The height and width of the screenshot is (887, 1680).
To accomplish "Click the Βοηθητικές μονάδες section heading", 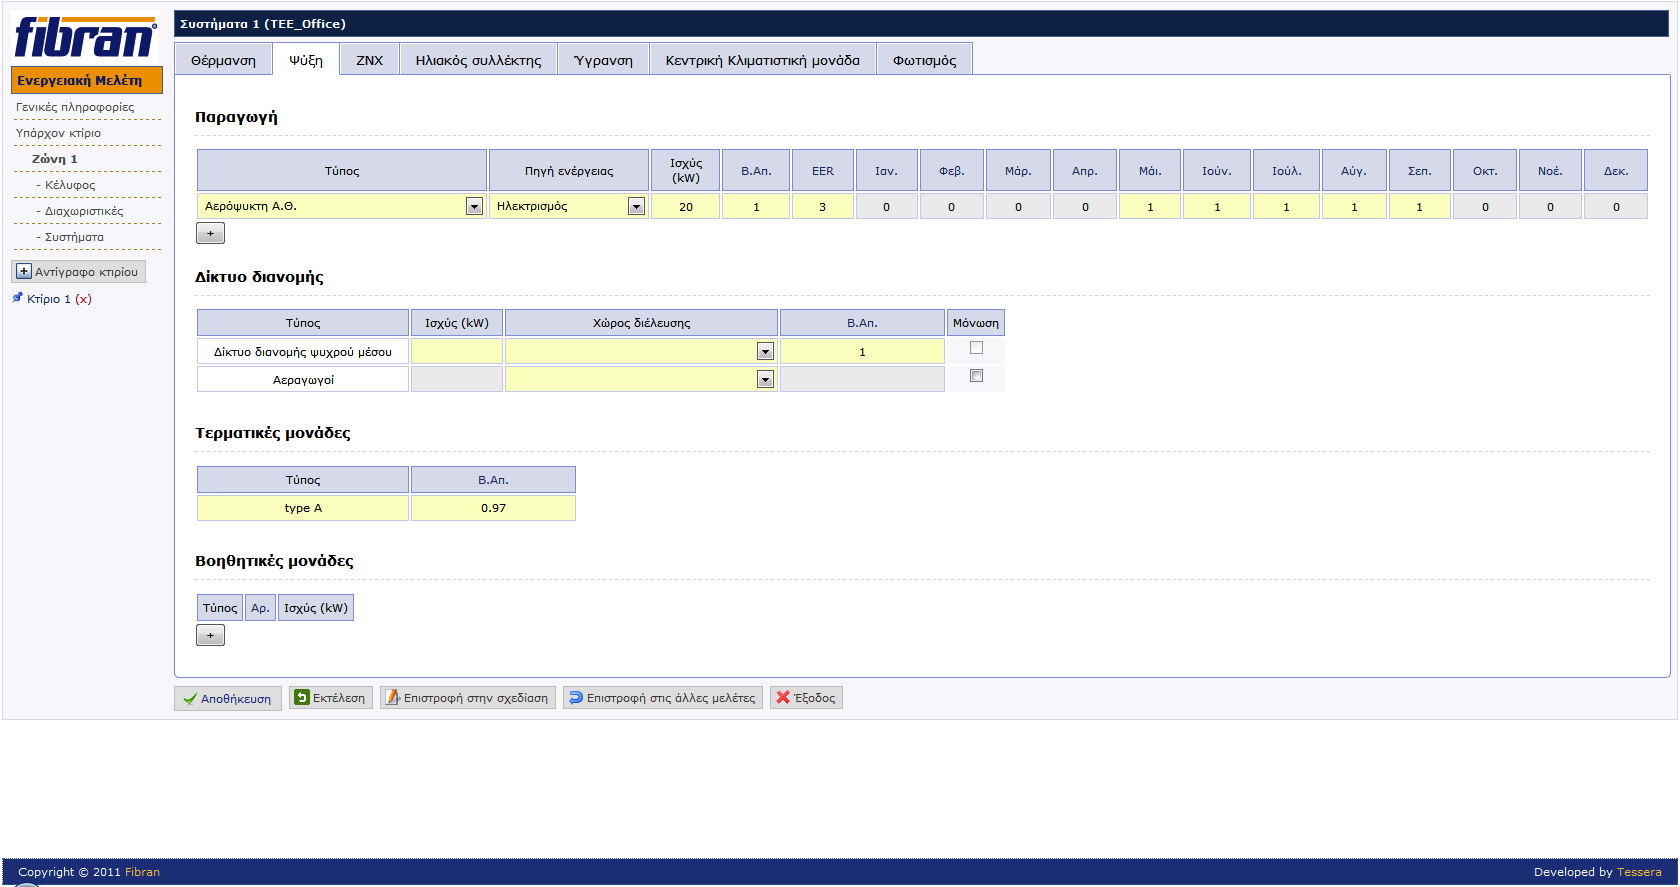I will tap(274, 561).
